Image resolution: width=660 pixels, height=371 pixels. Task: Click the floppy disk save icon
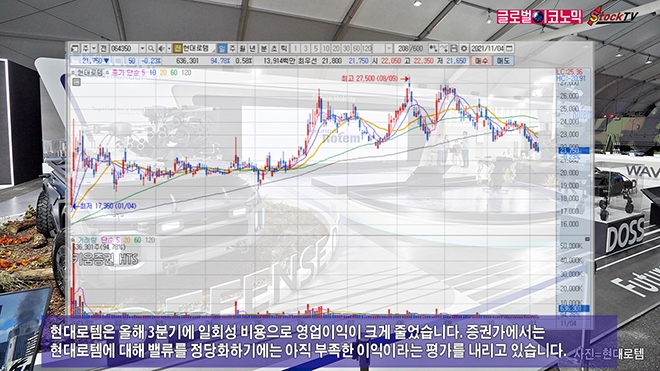pyautogui.click(x=454, y=48)
